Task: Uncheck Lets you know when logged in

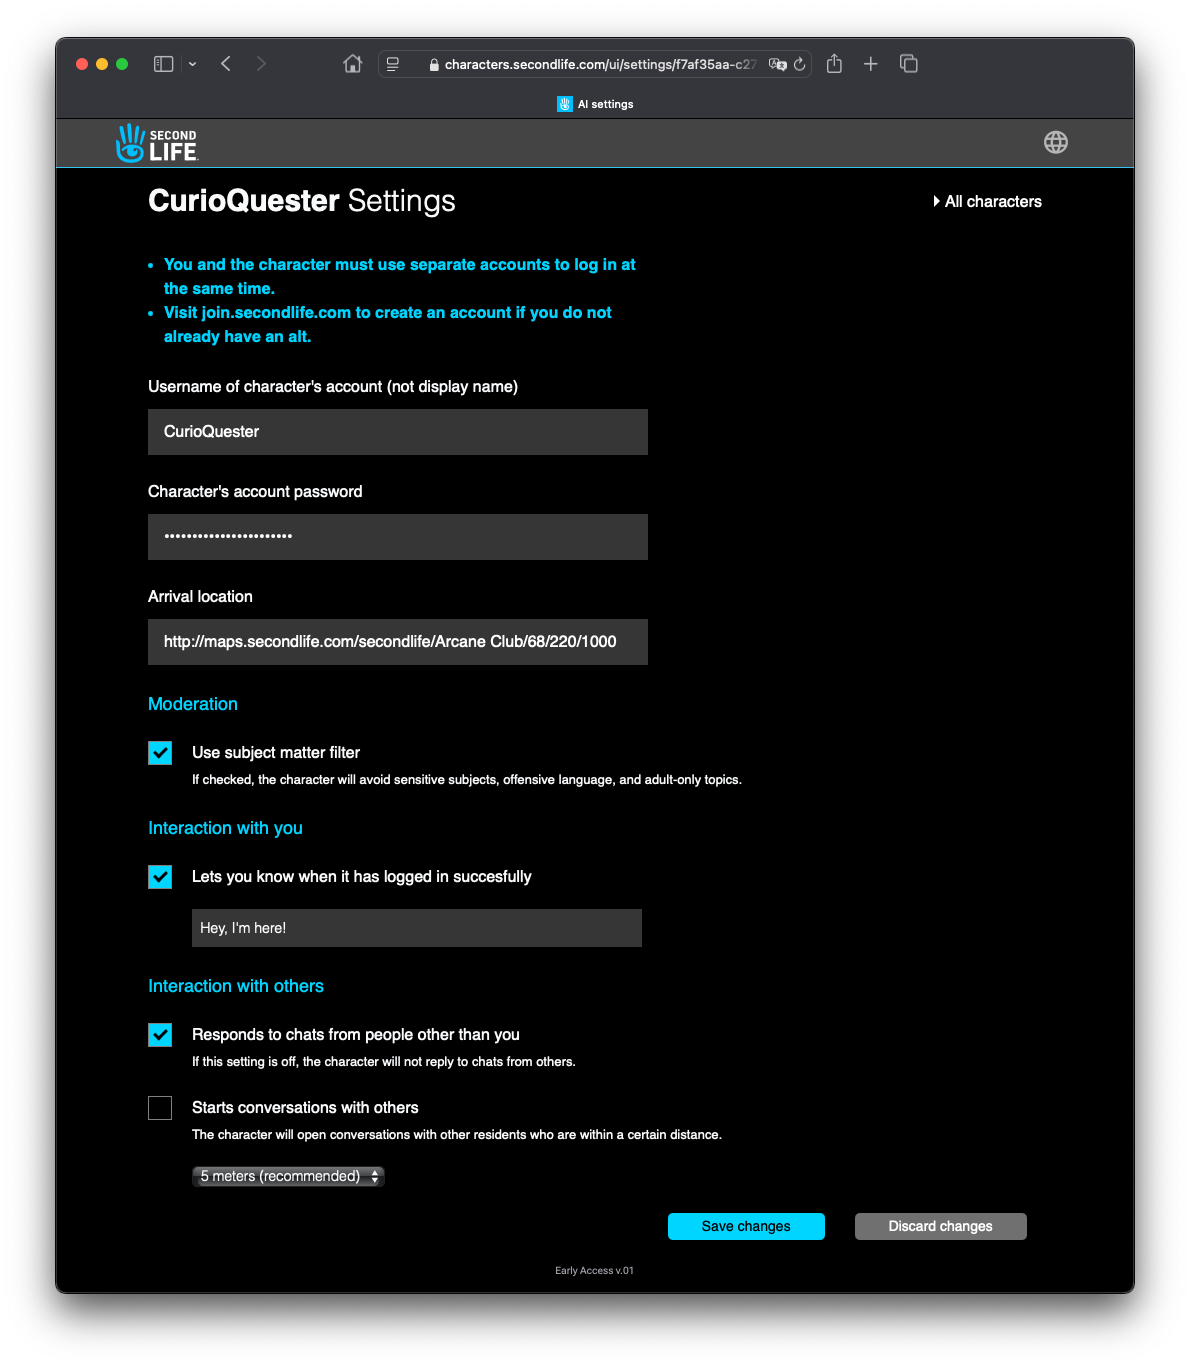Action: pyautogui.click(x=160, y=877)
